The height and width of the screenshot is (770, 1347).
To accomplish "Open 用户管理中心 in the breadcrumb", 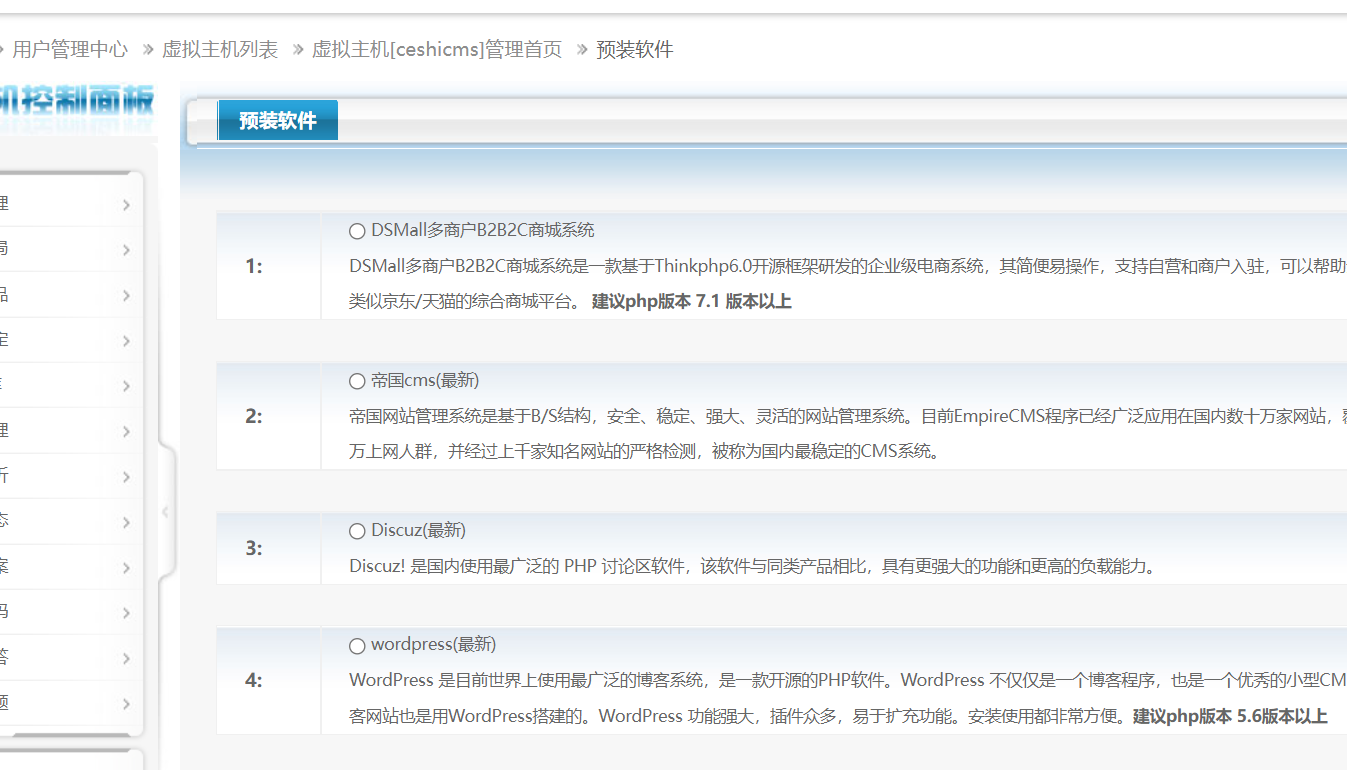I will (x=70, y=49).
